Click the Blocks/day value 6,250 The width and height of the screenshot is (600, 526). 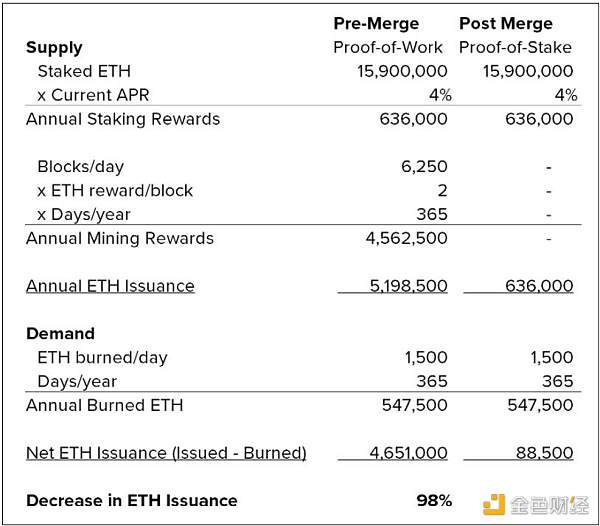coord(424,167)
